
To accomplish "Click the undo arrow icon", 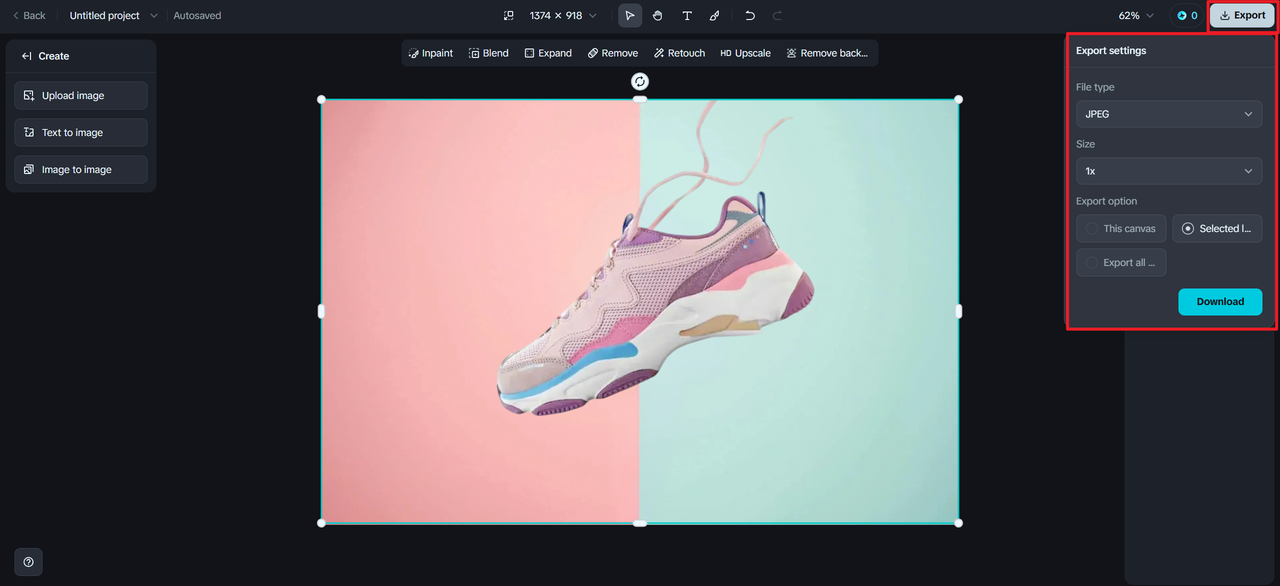I will tap(750, 16).
